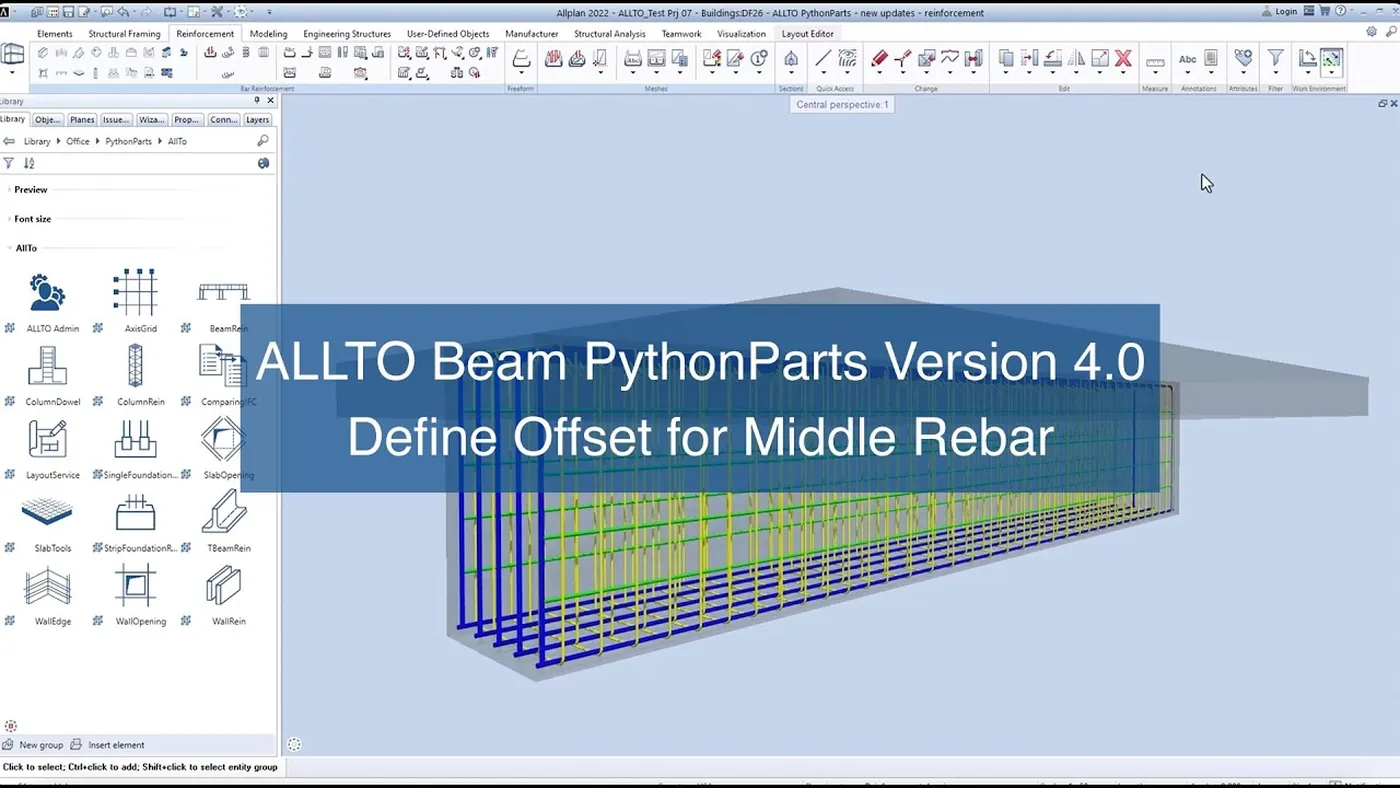
Task: Select the WallOpening PythonPart
Action: 135,586
